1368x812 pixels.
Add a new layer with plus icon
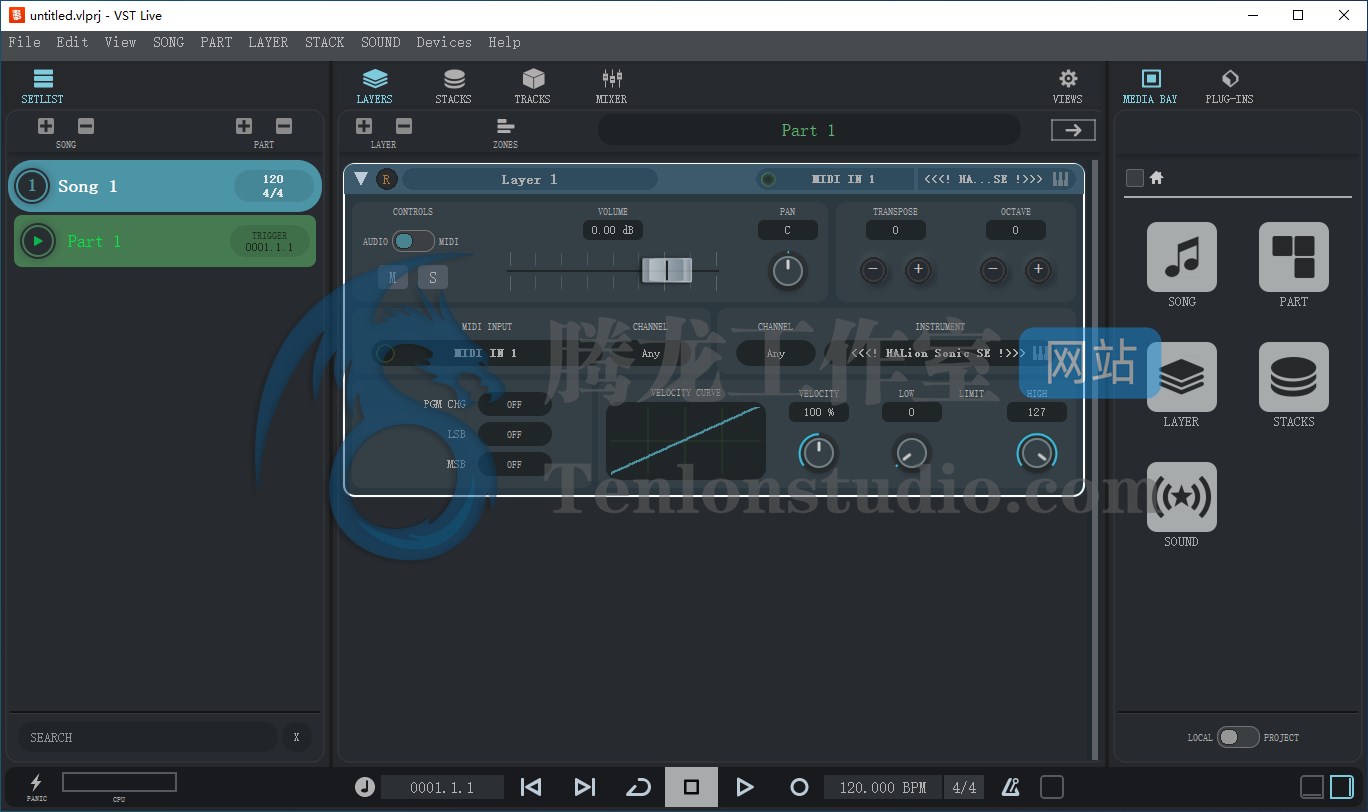click(364, 126)
